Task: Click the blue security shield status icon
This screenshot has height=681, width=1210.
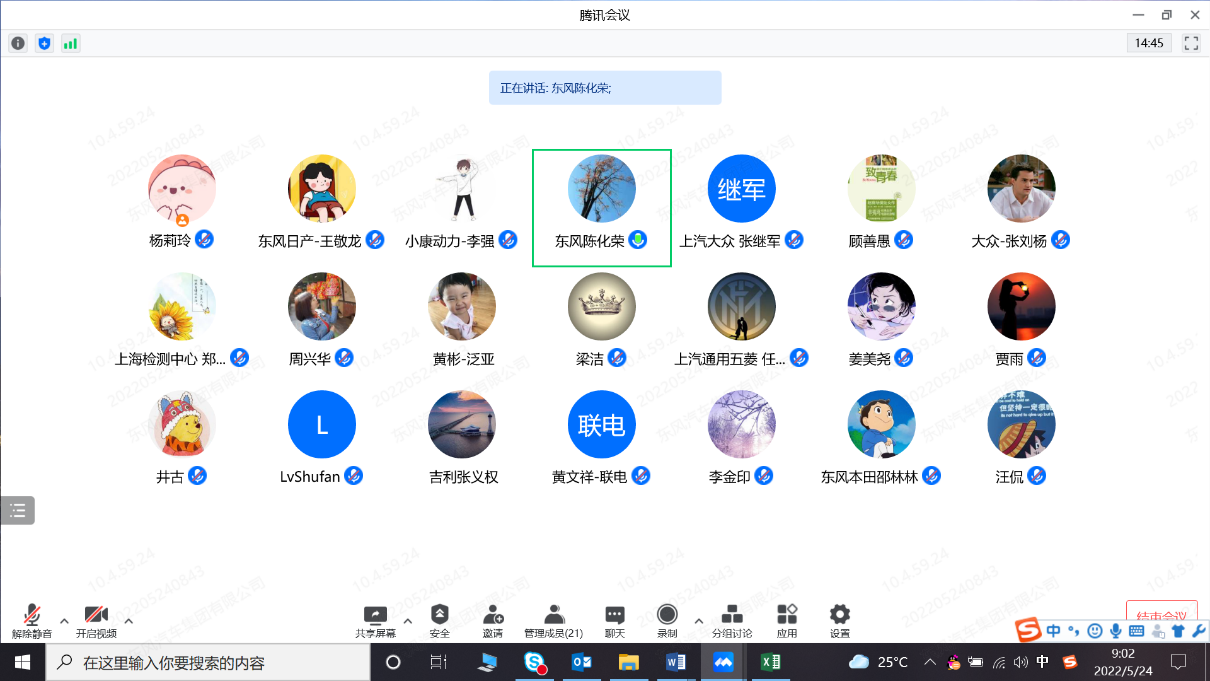Action: coord(44,43)
